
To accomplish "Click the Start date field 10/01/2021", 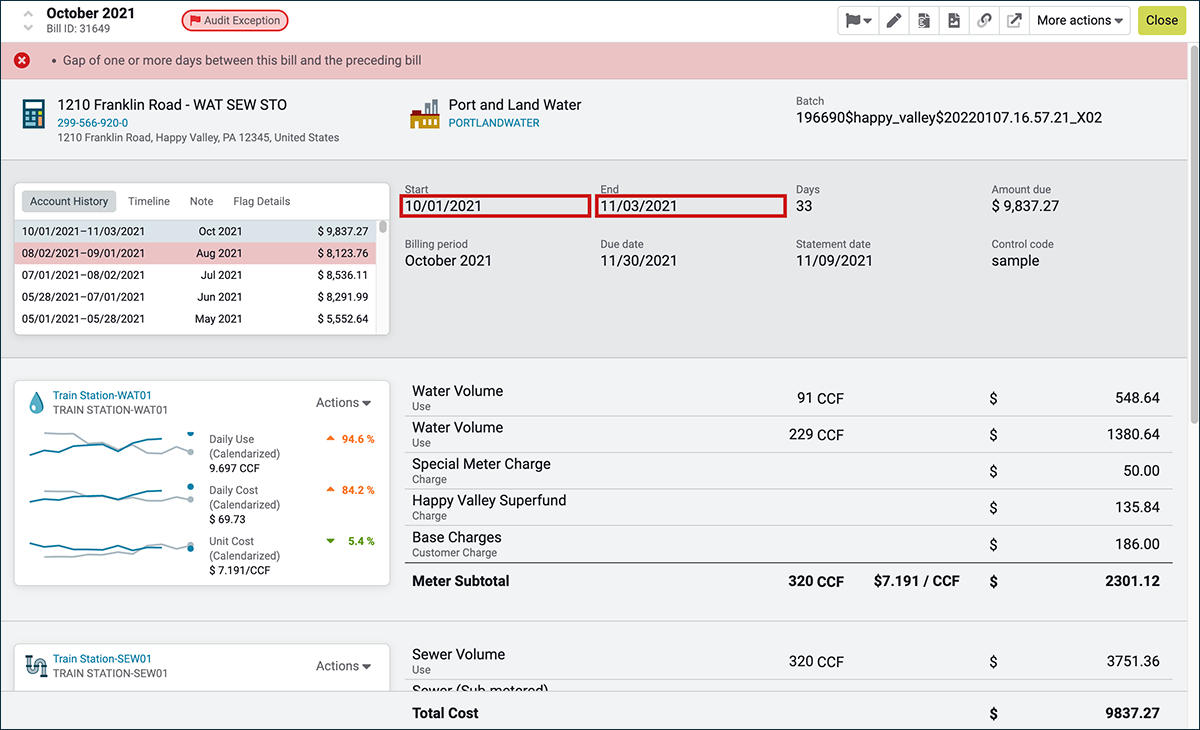I will tap(496, 206).
